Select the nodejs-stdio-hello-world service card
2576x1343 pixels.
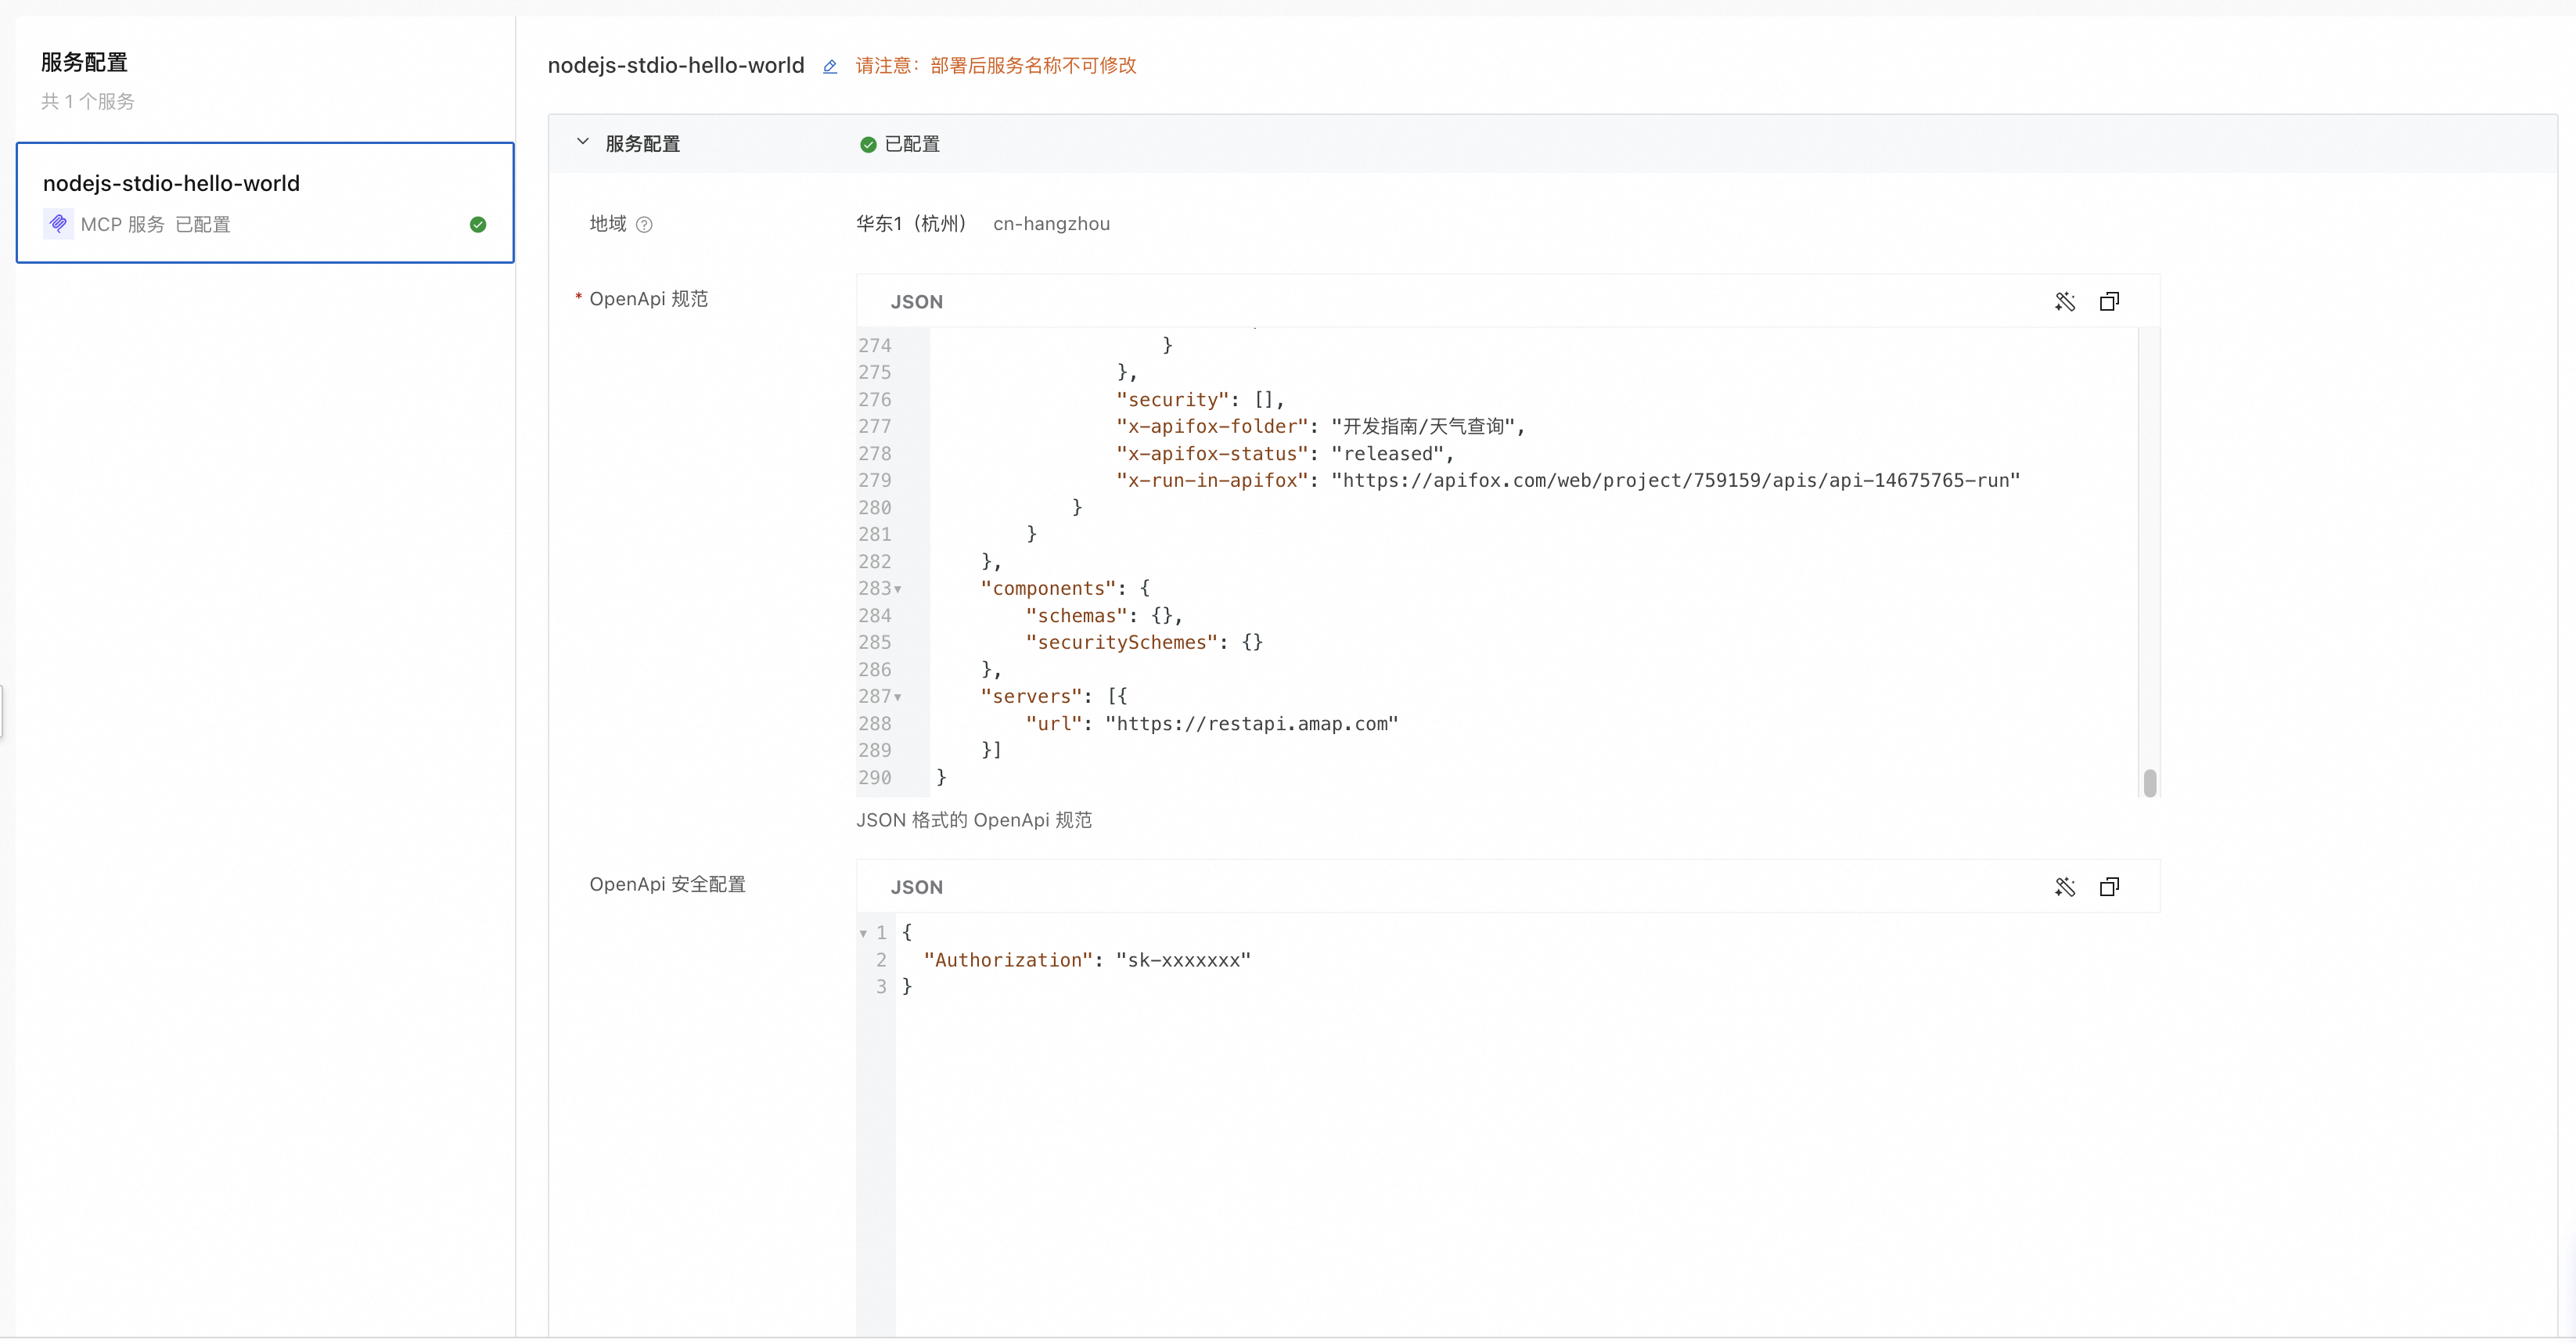(x=265, y=203)
